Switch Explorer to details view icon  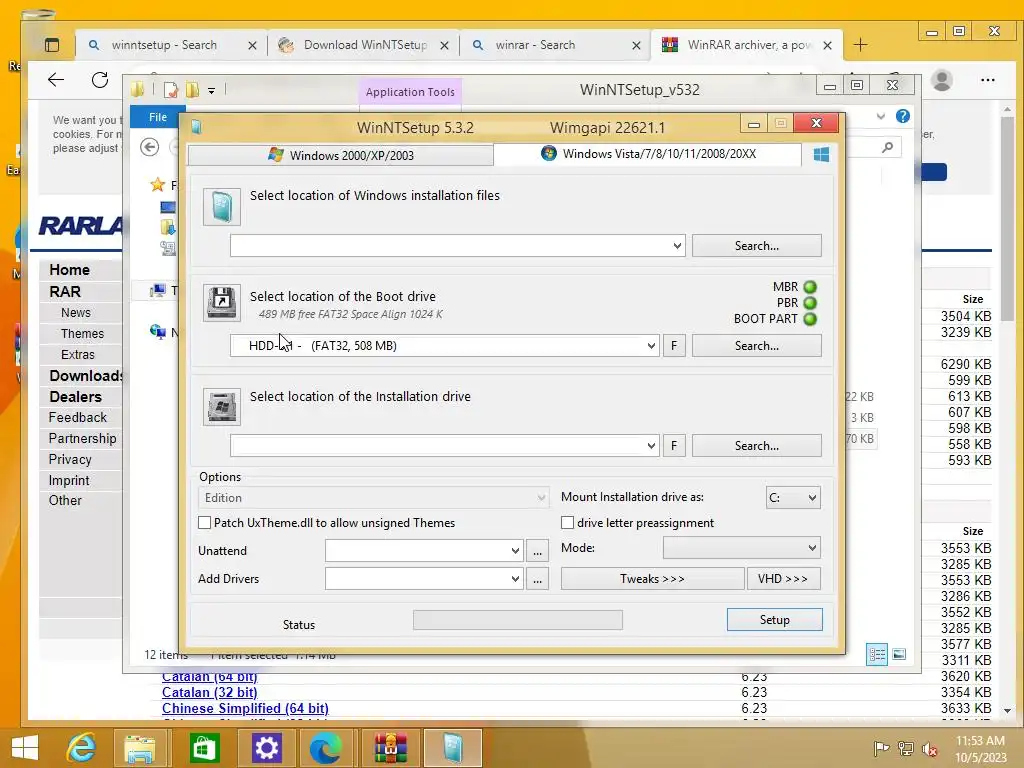876,654
